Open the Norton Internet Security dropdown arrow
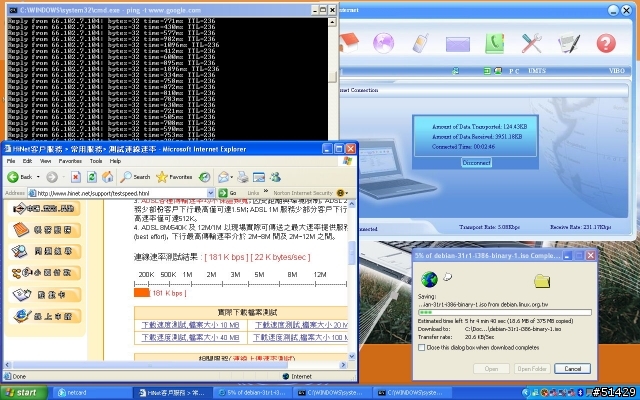640x400 pixels. (x=347, y=193)
